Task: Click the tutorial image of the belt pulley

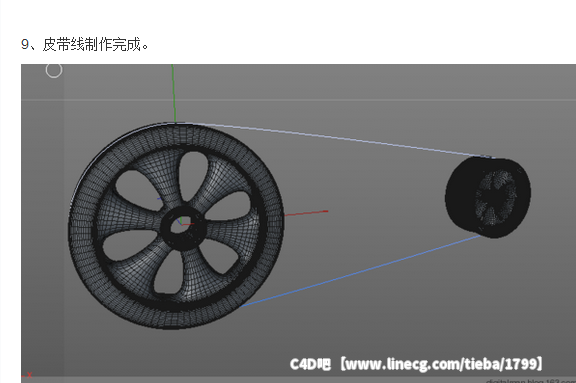Action: click(298, 223)
